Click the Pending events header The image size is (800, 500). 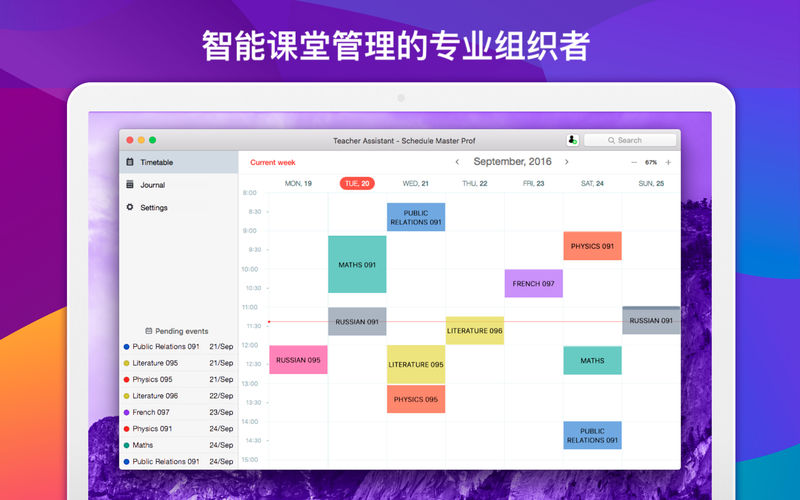point(177,331)
